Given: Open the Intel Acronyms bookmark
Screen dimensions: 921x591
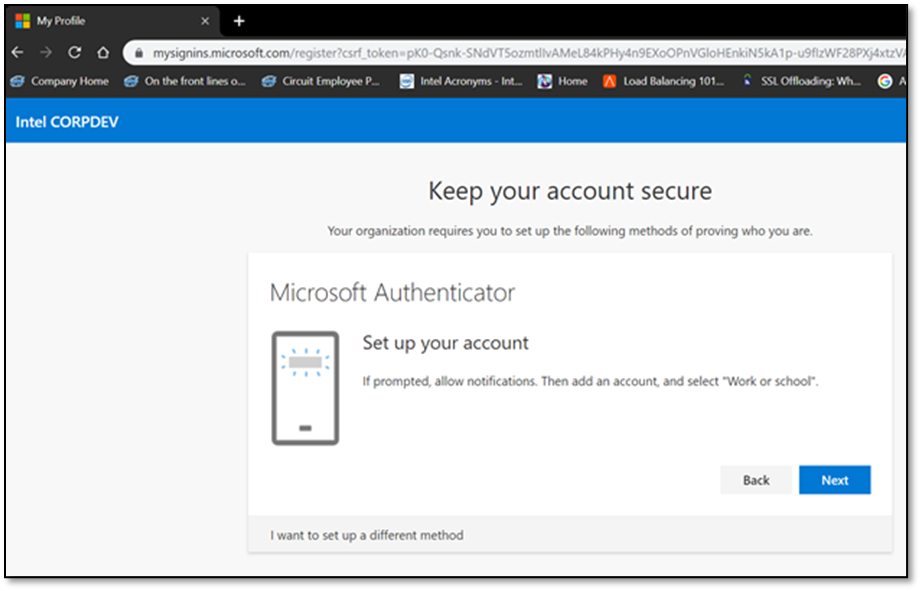Looking at the screenshot, I should (460, 81).
